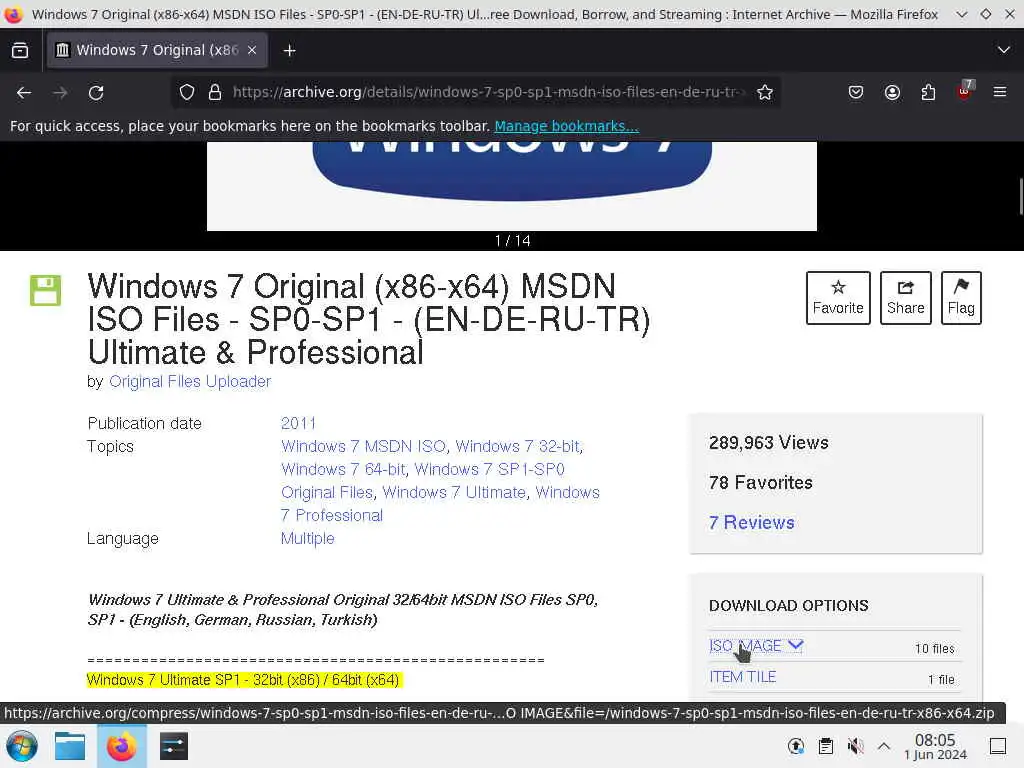This screenshot has height=768, width=1024.
Task: Add item to Favorites
Action: [x=838, y=298]
